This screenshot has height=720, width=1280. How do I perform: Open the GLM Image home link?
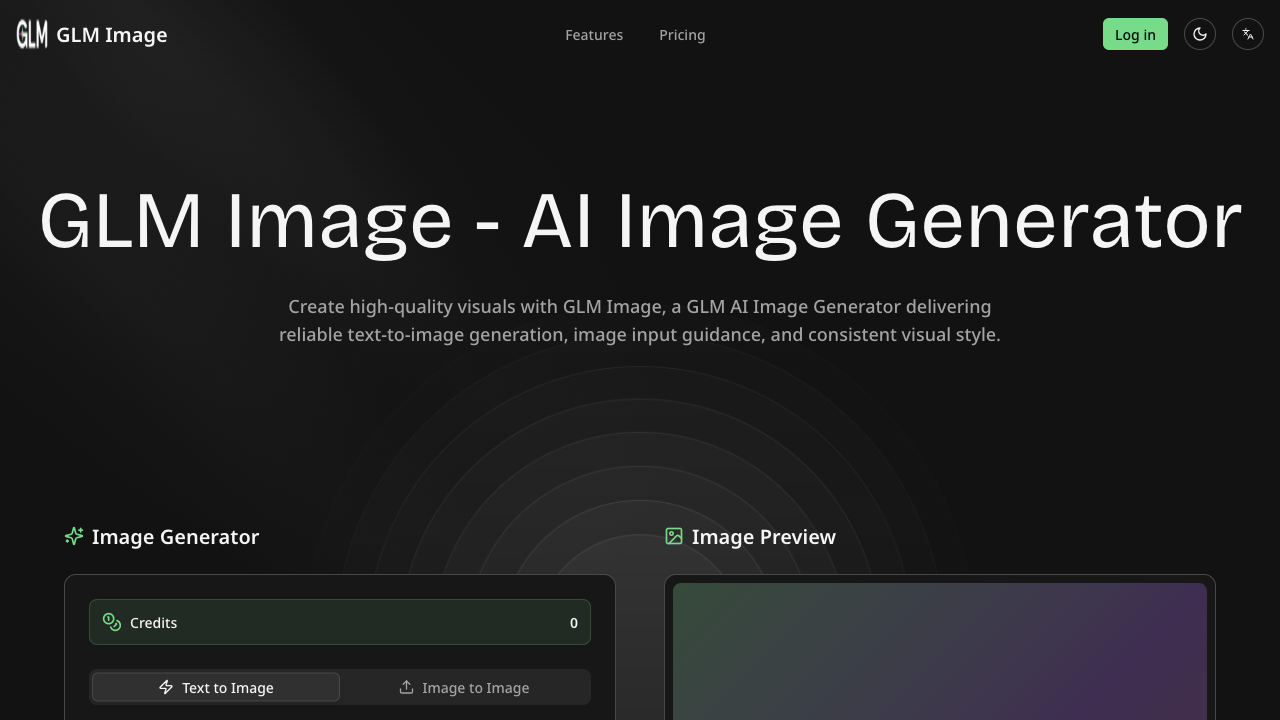tap(92, 35)
